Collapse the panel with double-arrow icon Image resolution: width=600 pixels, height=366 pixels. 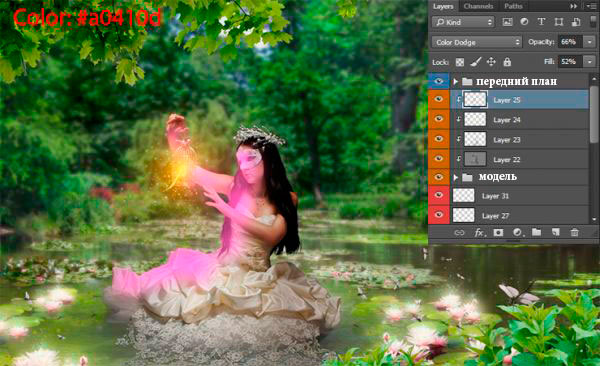click(574, 6)
